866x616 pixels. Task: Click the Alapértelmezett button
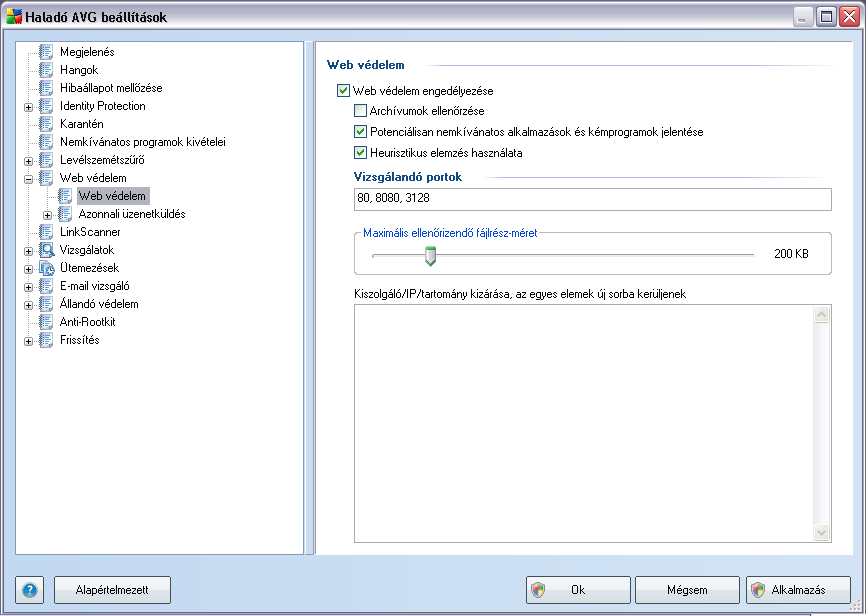click(112, 590)
